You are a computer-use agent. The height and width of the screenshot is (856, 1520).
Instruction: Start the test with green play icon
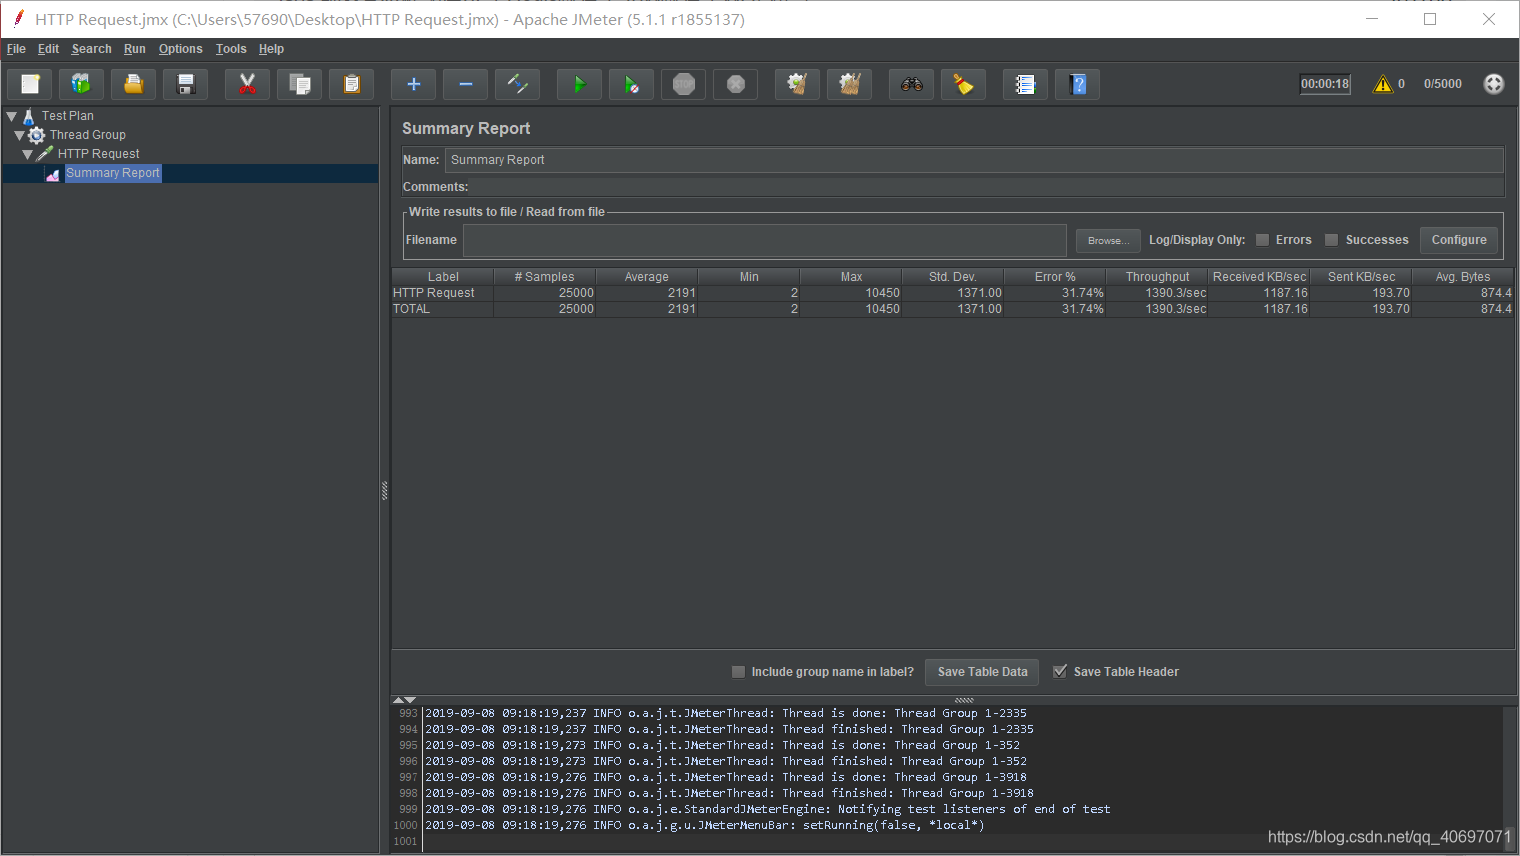pos(580,84)
